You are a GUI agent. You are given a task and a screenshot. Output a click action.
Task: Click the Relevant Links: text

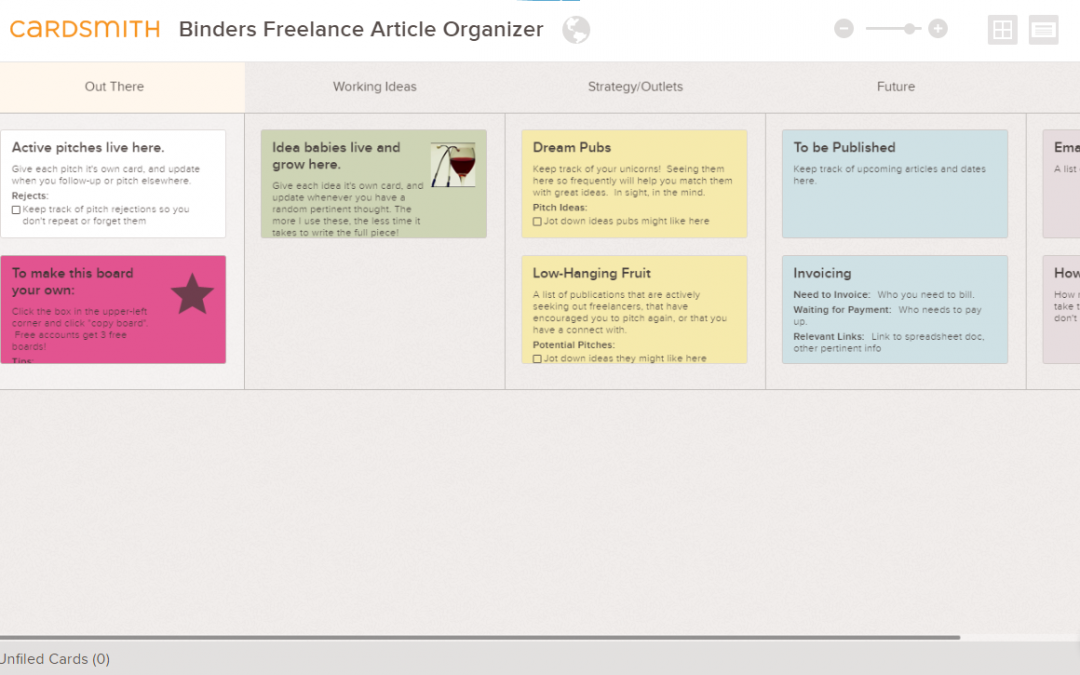(x=828, y=337)
